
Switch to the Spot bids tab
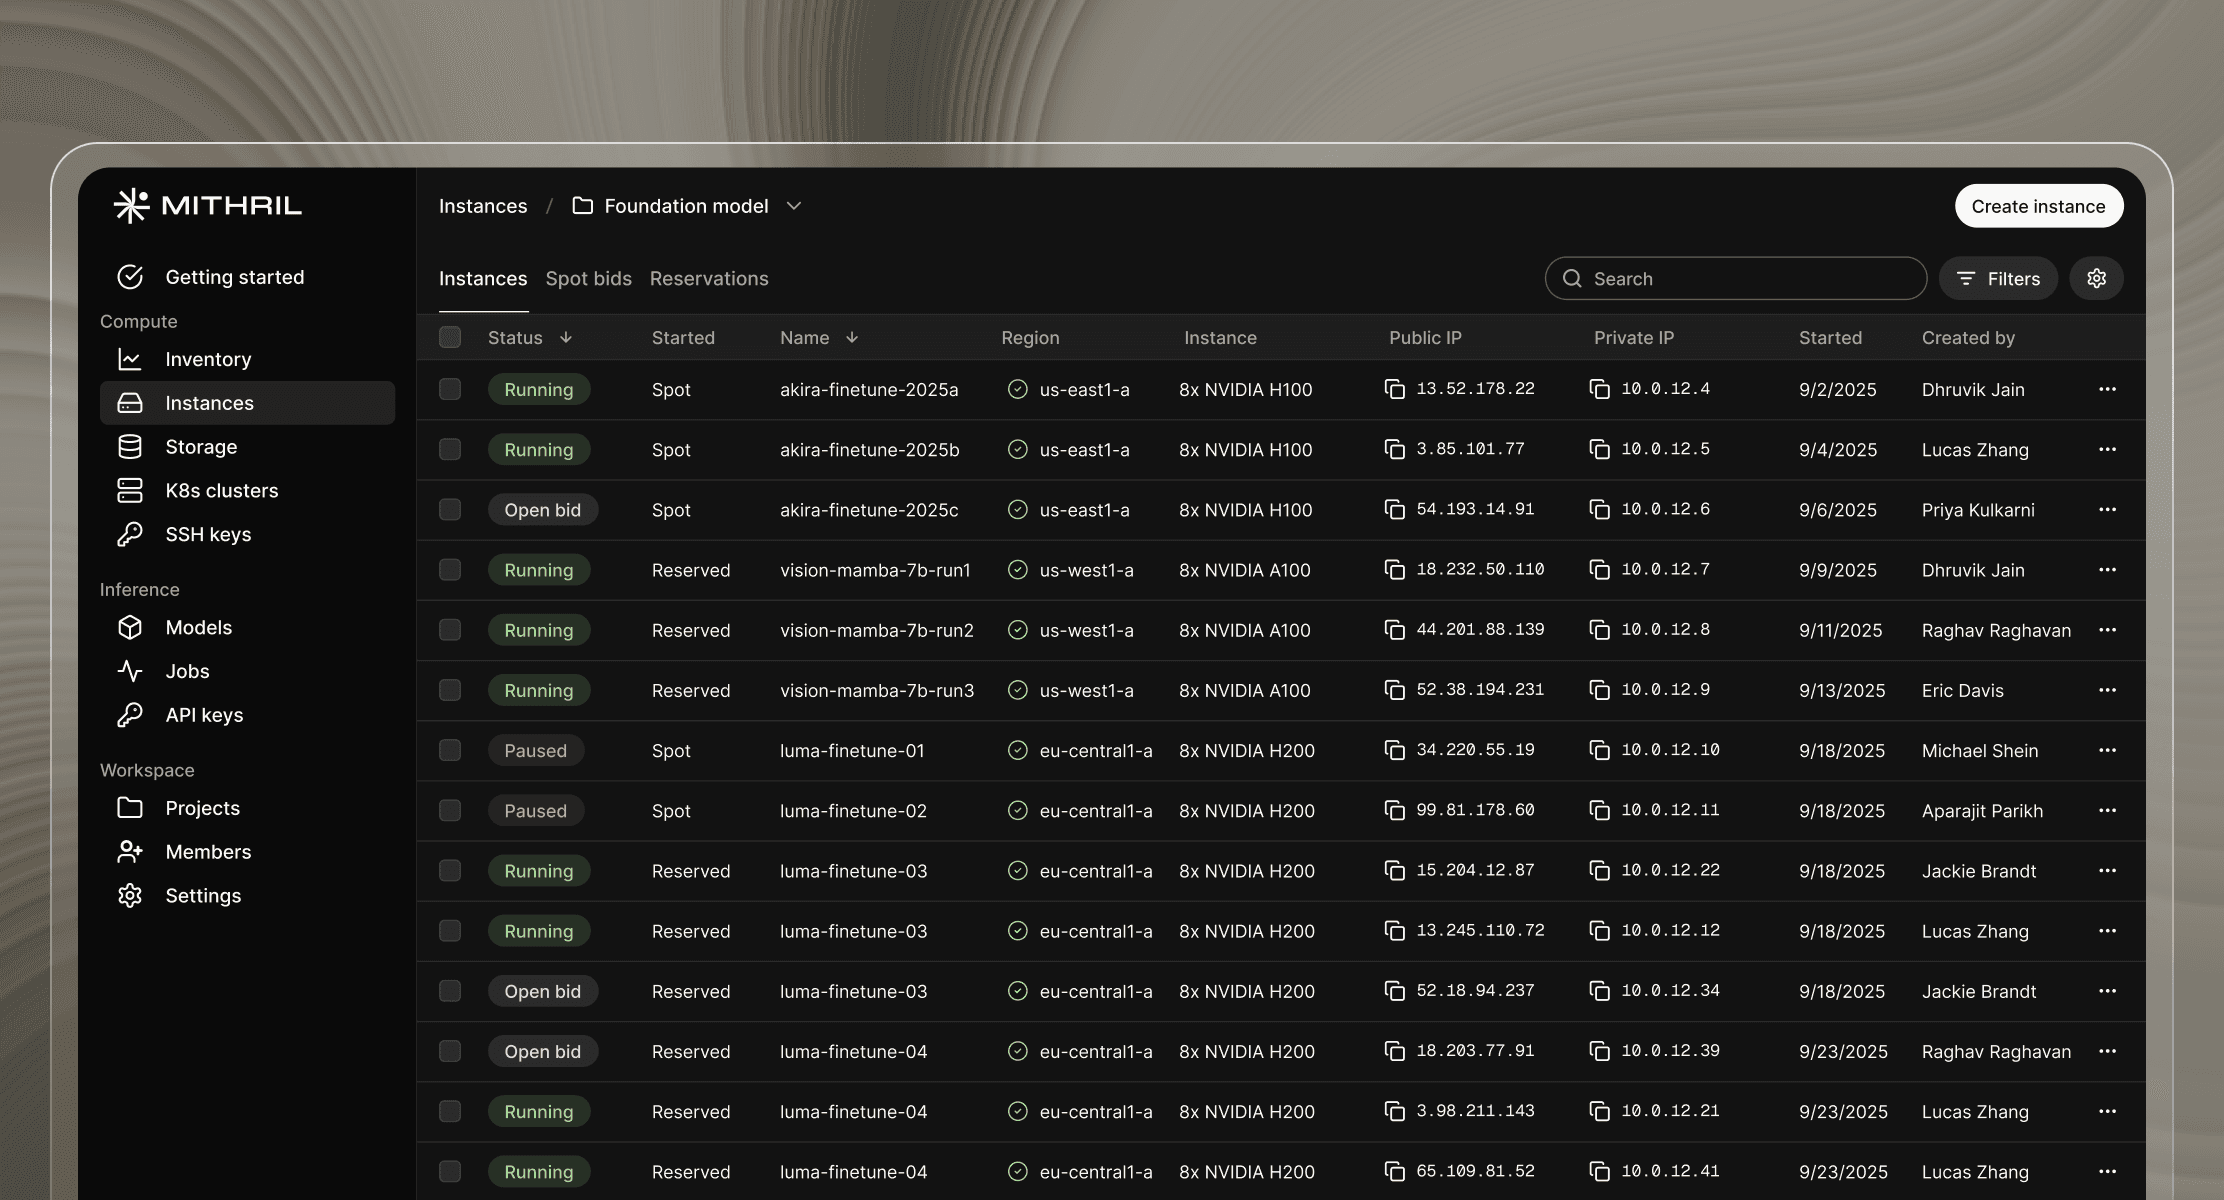coord(588,279)
